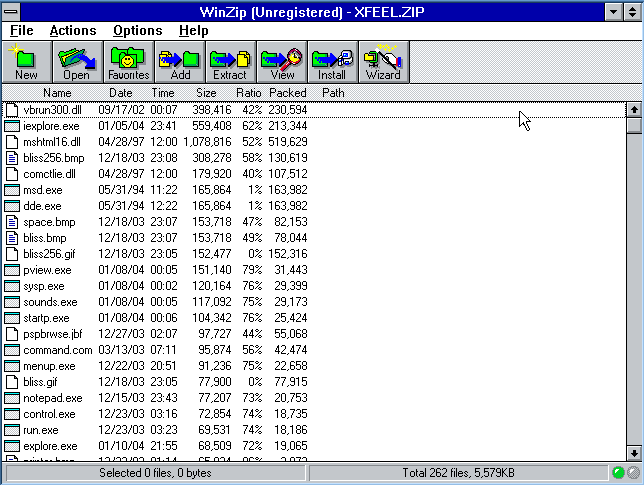Select the bliss.gif file icon
Viewport: 644px width, 485px height.
click(x=12, y=382)
